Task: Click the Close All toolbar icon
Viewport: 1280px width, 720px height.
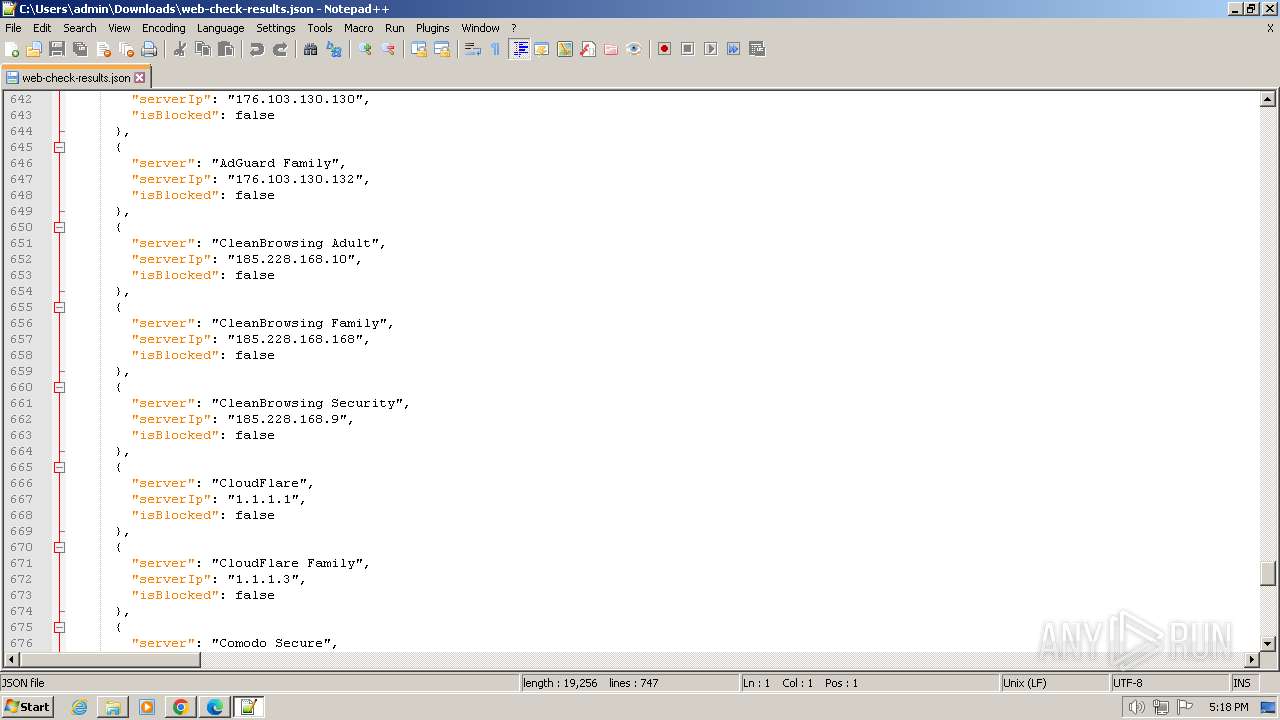Action: point(126,49)
